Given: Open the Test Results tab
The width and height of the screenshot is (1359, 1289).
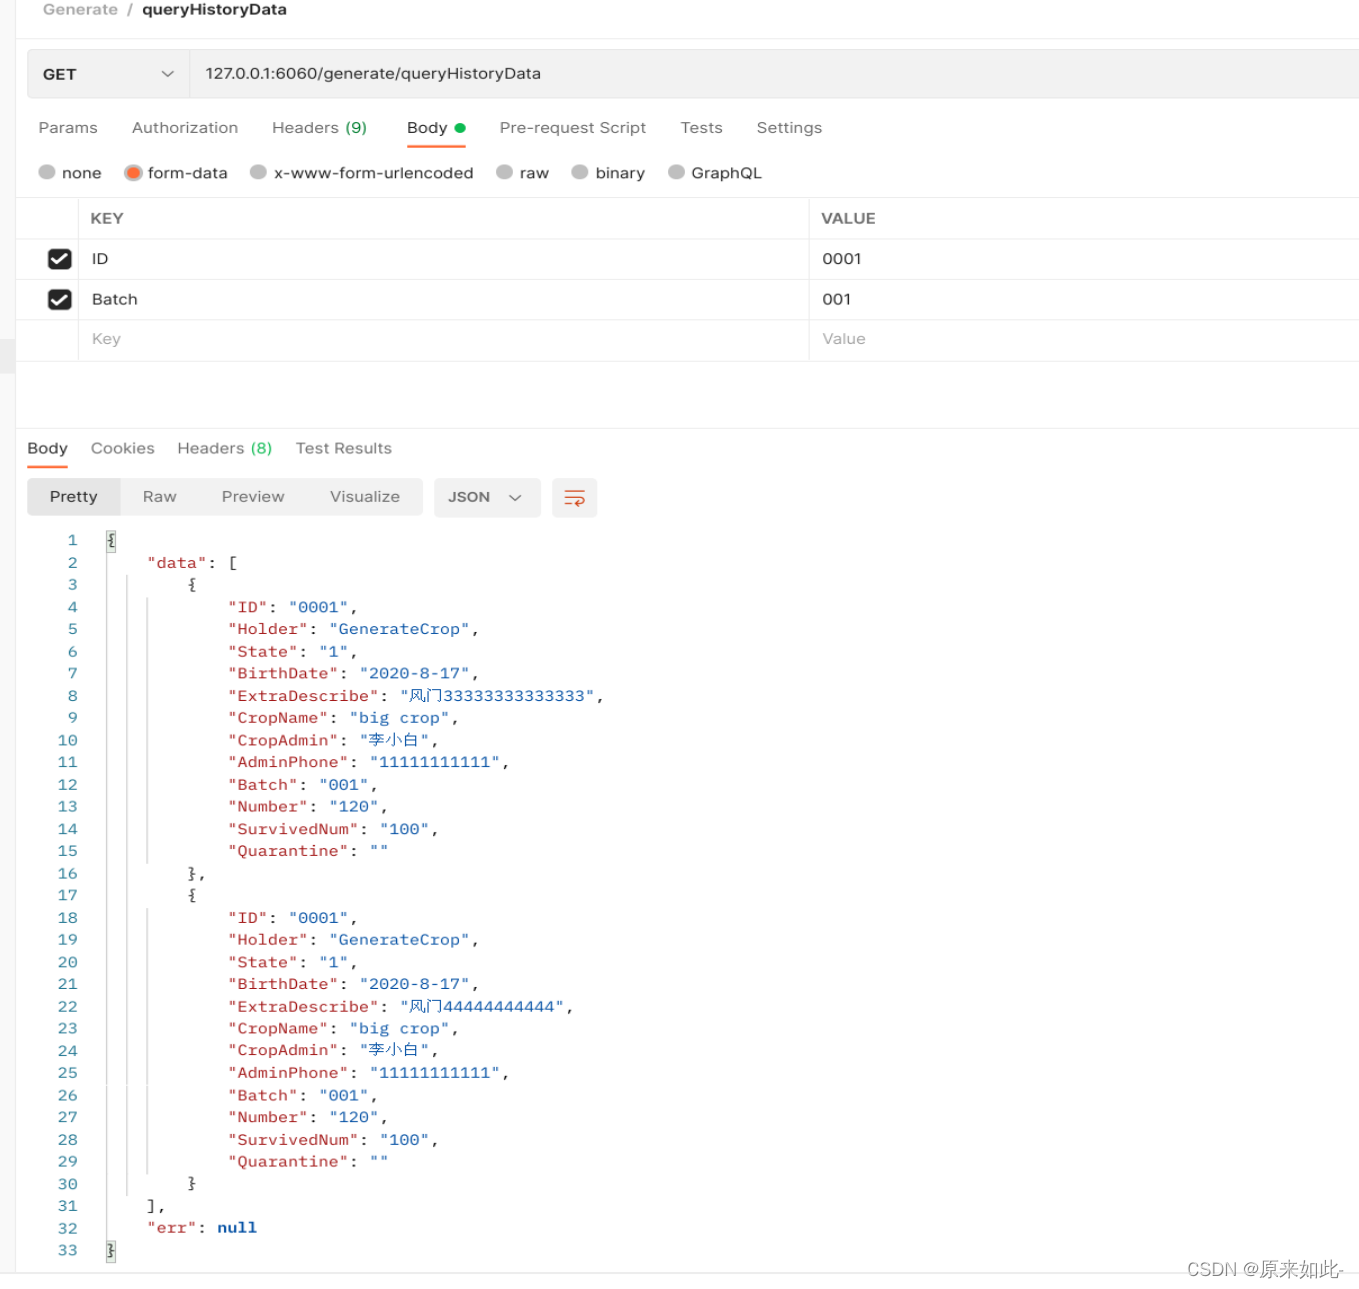Looking at the screenshot, I should [x=343, y=448].
